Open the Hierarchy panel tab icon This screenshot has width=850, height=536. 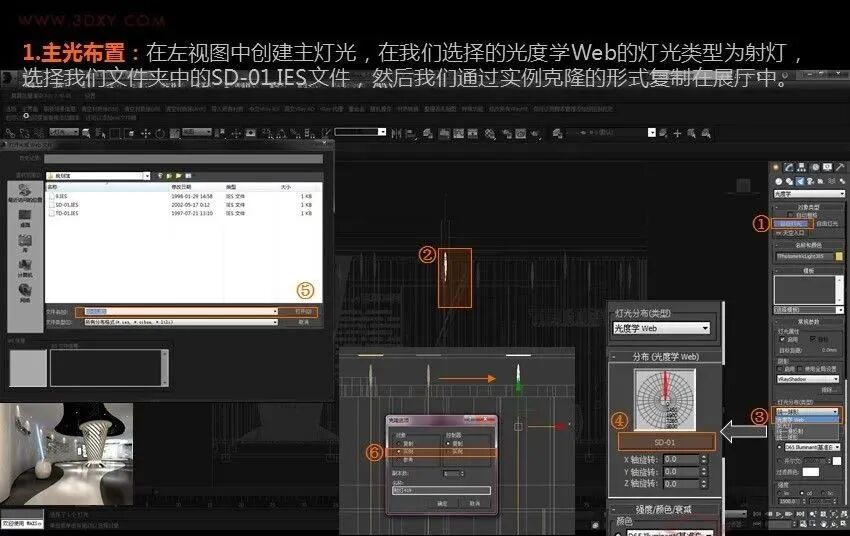click(801, 167)
